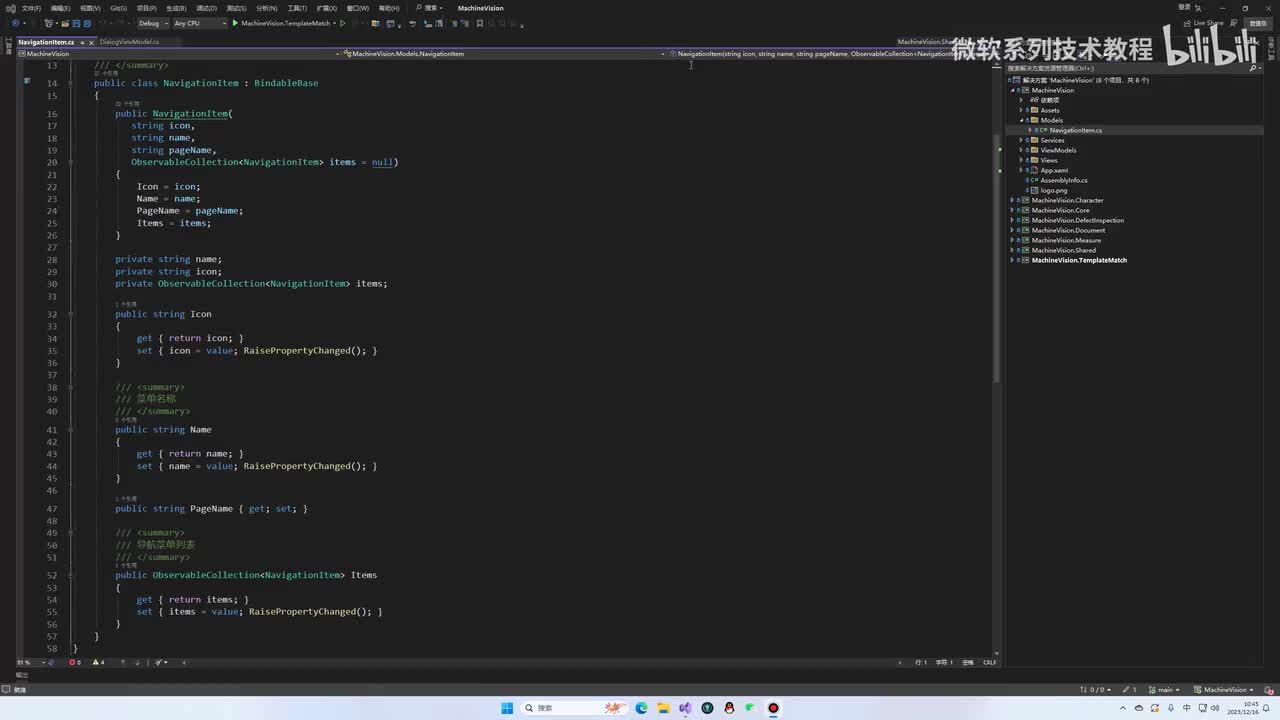Open the 文件(F) menu
The height and width of the screenshot is (720, 1280).
coord(31,8)
